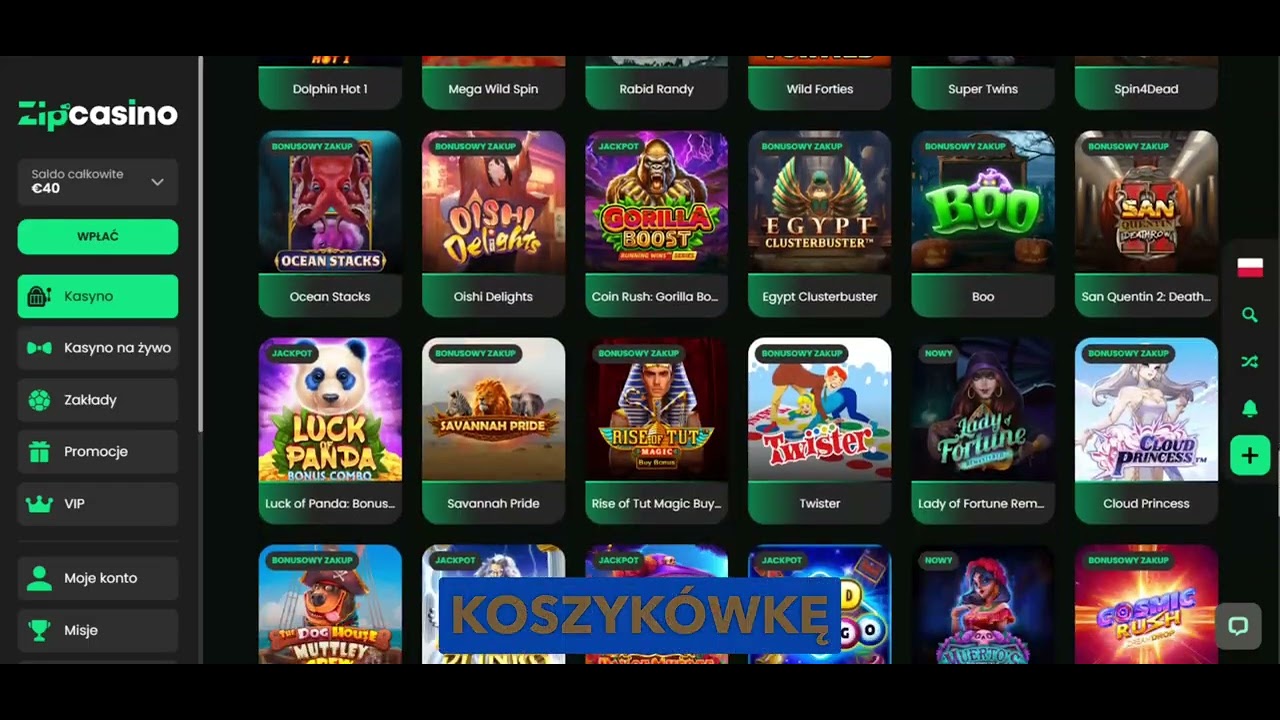This screenshot has height=720, width=1280.
Task: Click the Misje trophy icon
Action: pos(39,630)
